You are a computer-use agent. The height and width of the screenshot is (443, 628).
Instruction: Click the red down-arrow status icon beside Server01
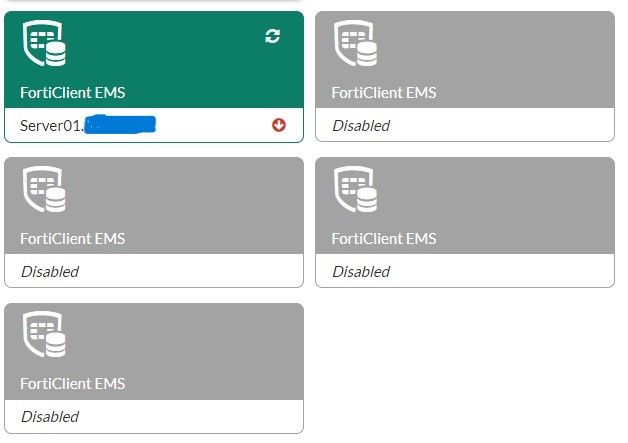(279, 125)
